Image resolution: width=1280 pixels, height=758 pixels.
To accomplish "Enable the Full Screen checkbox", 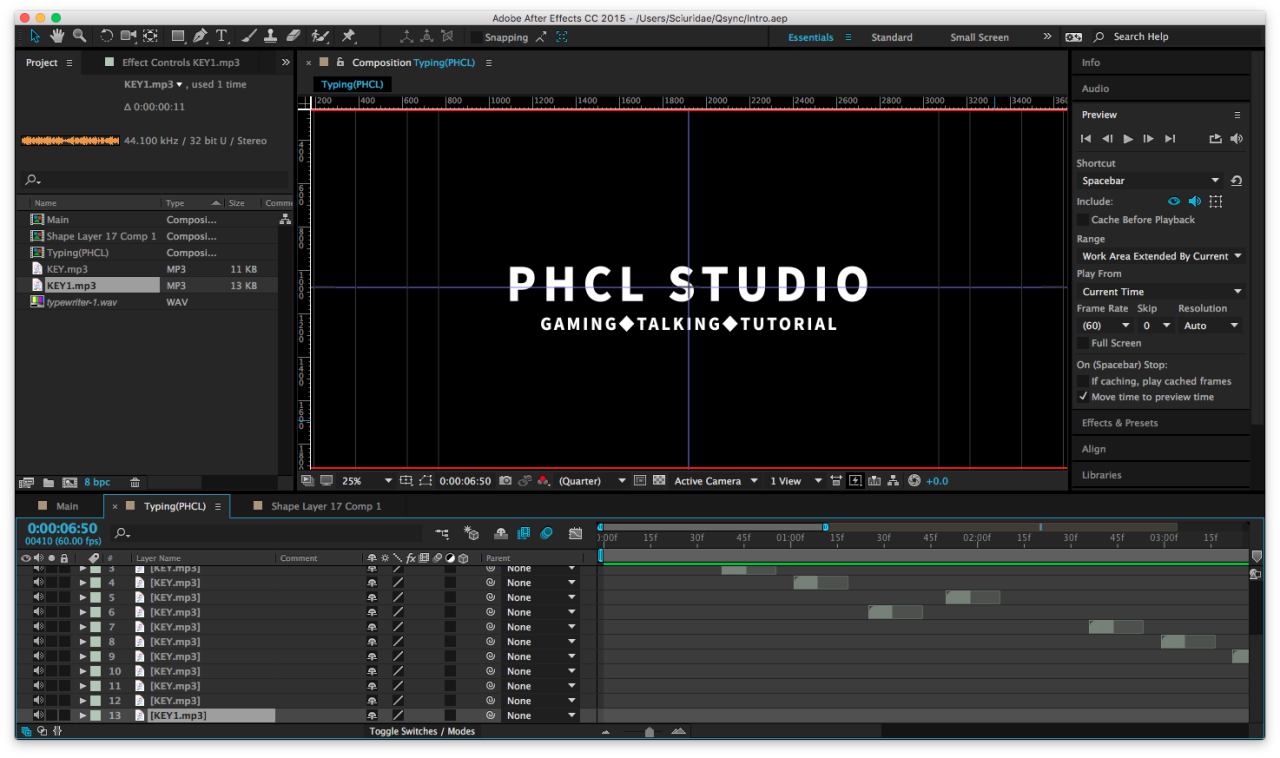I will [1084, 343].
